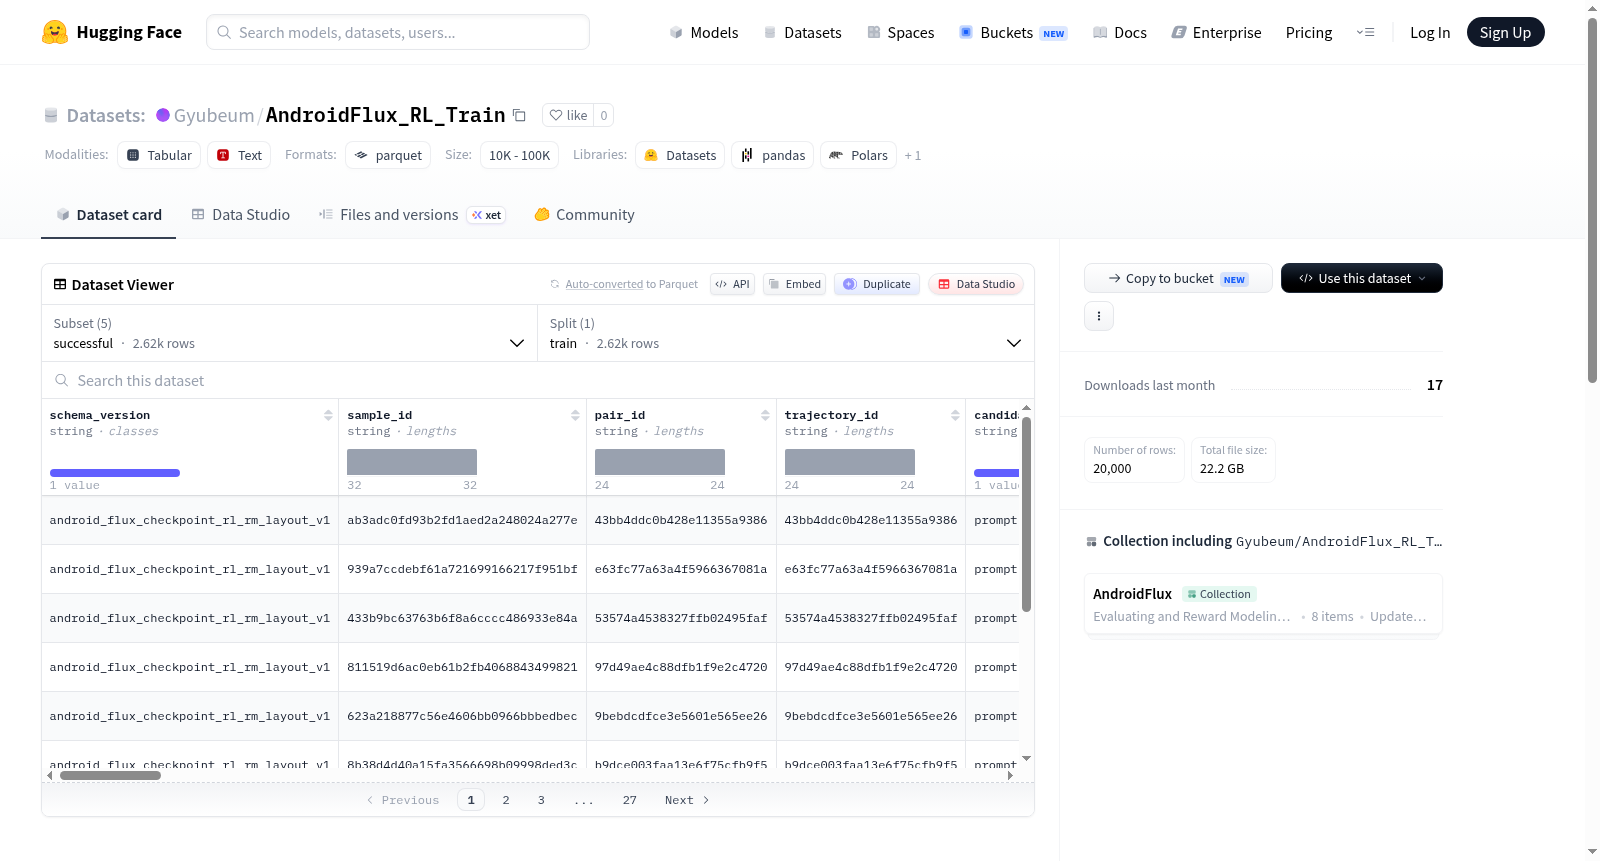The image size is (1600, 861).
Task: Open the Use this dataset dropdown
Action: [1362, 278]
